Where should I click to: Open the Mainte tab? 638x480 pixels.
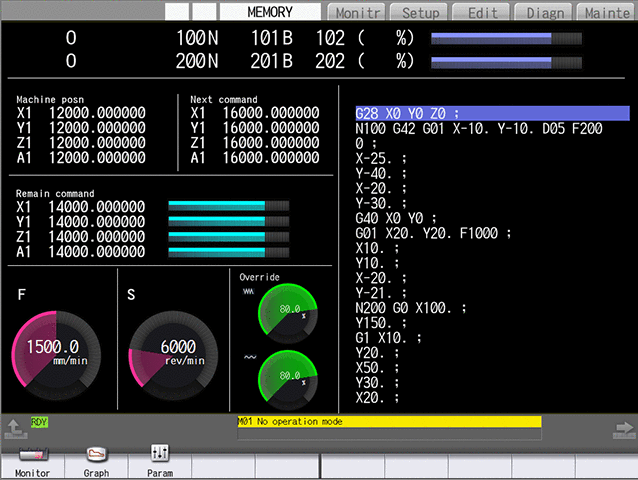coord(605,13)
